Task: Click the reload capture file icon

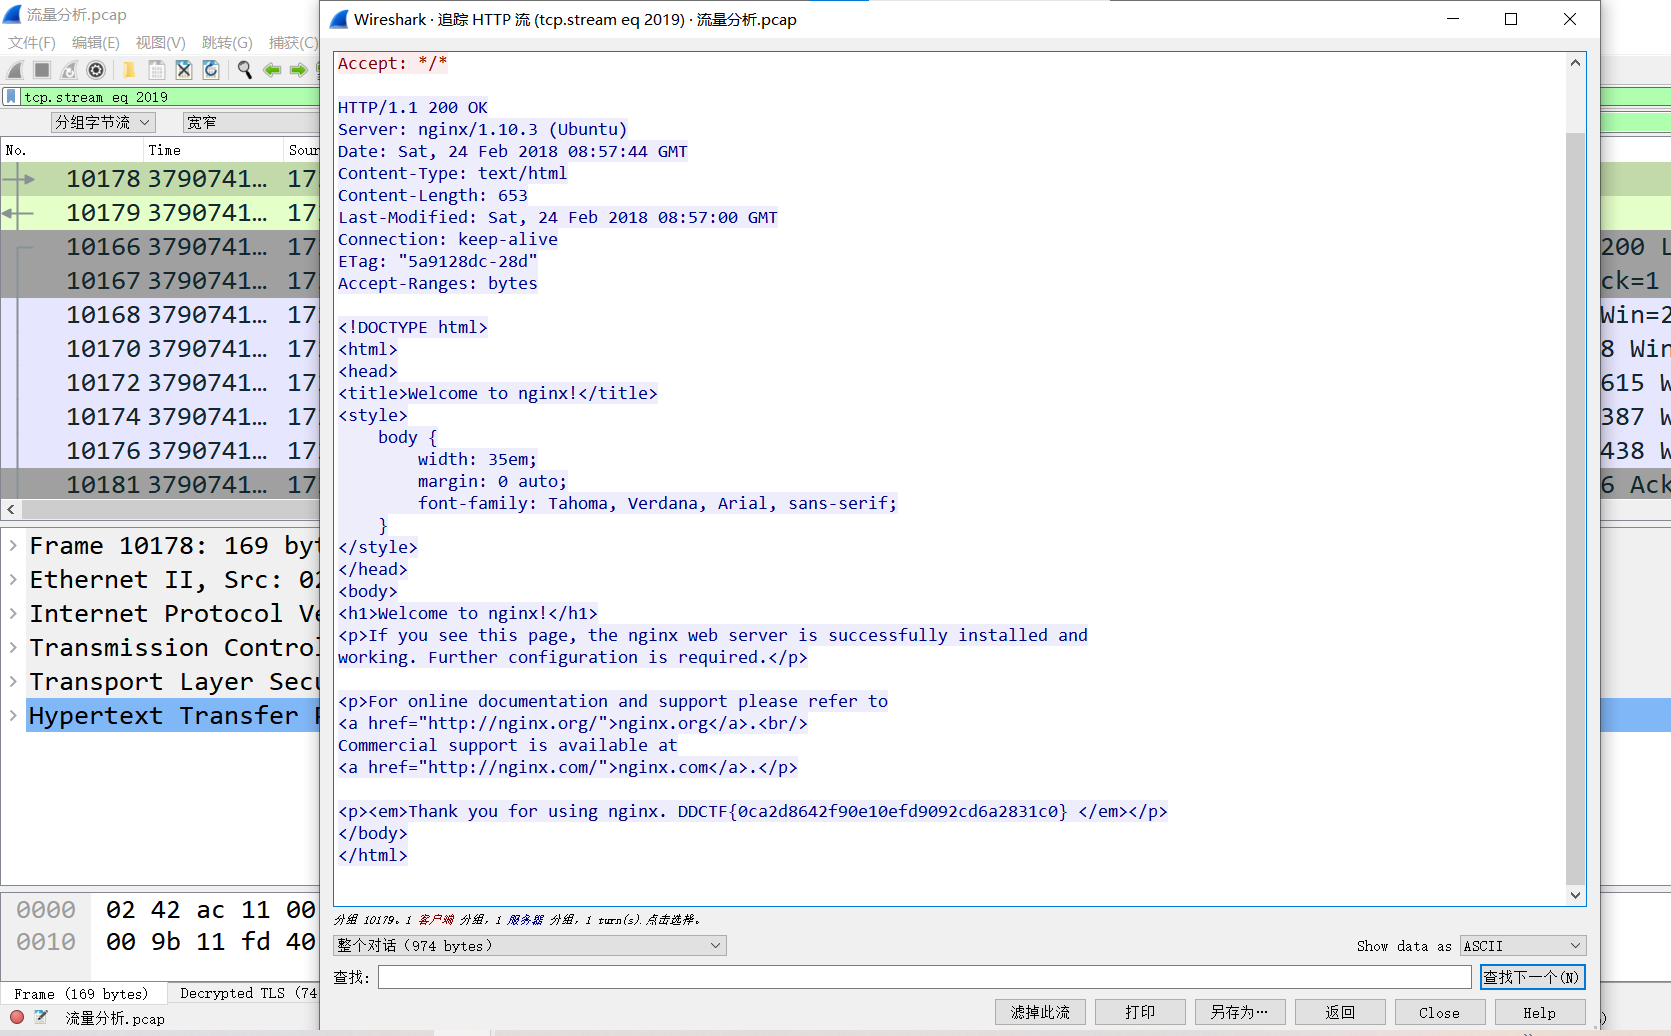Action: 211,70
